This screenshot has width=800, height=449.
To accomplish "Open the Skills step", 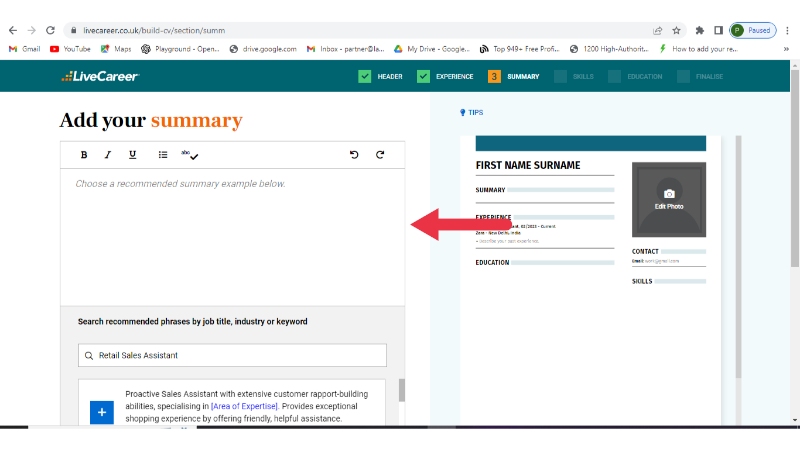I will coord(573,76).
